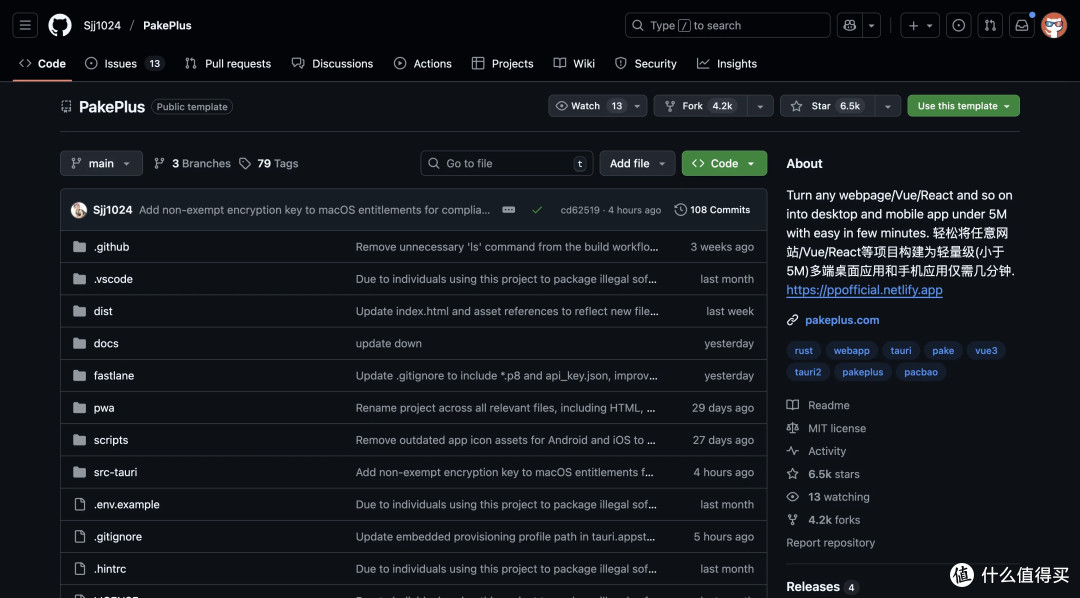The height and width of the screenshot is (598, 1080).
Task: Click the dist folder icon
Action: (79, 311)
